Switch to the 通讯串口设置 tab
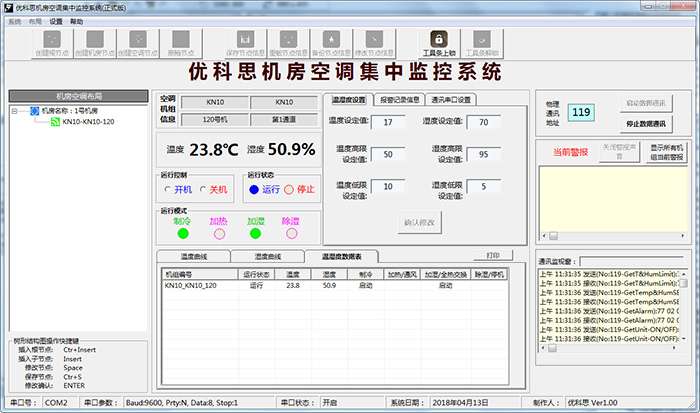 pyautogui.click(x=451, y=99)
